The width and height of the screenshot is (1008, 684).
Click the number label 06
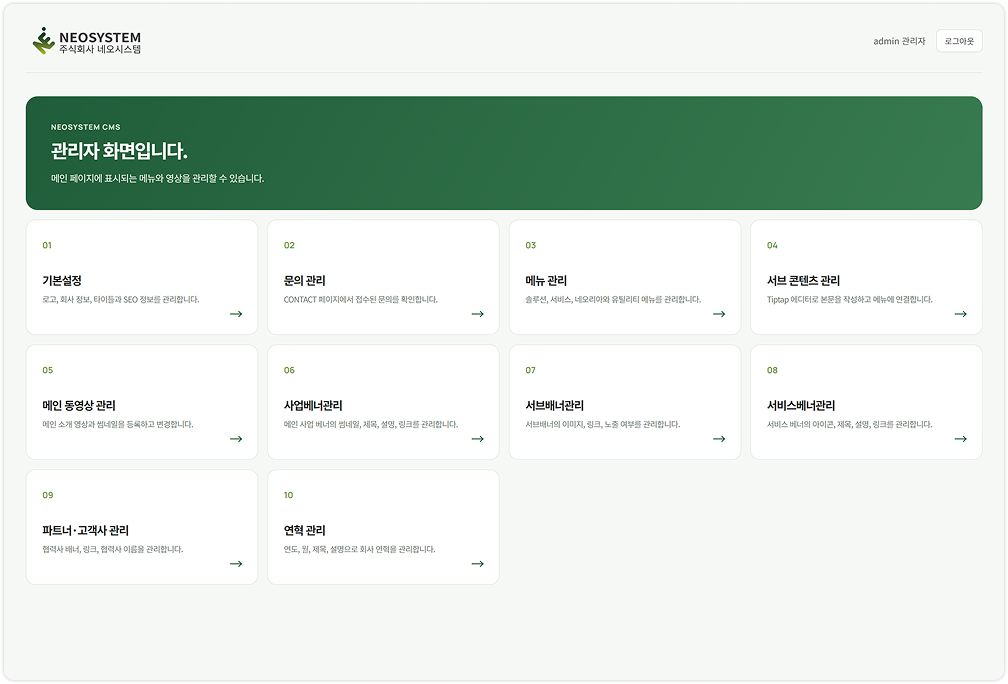(289, 370)
